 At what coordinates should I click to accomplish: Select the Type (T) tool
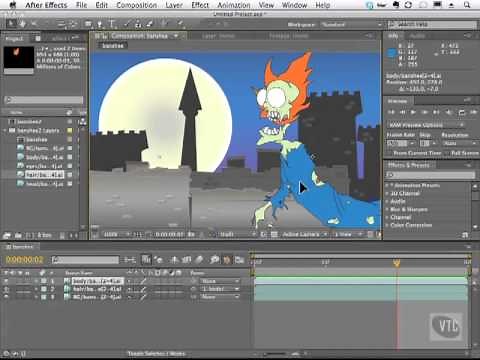[112, 24]
